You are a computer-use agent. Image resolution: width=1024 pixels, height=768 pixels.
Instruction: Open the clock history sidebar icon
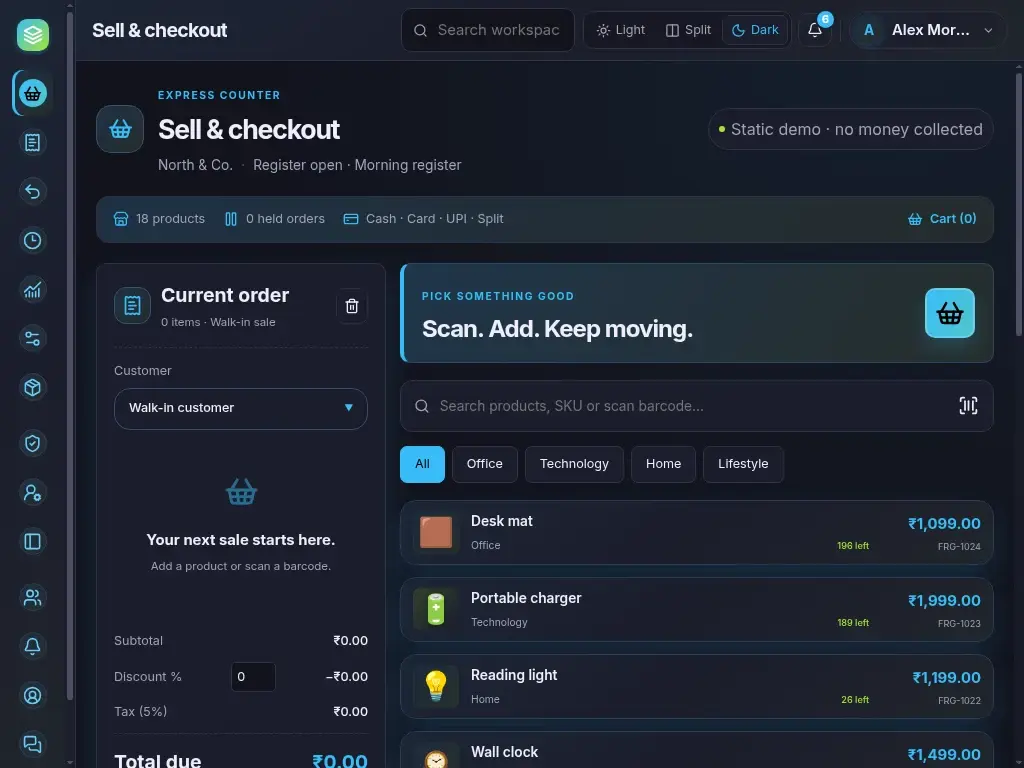(x=33, y=240)
